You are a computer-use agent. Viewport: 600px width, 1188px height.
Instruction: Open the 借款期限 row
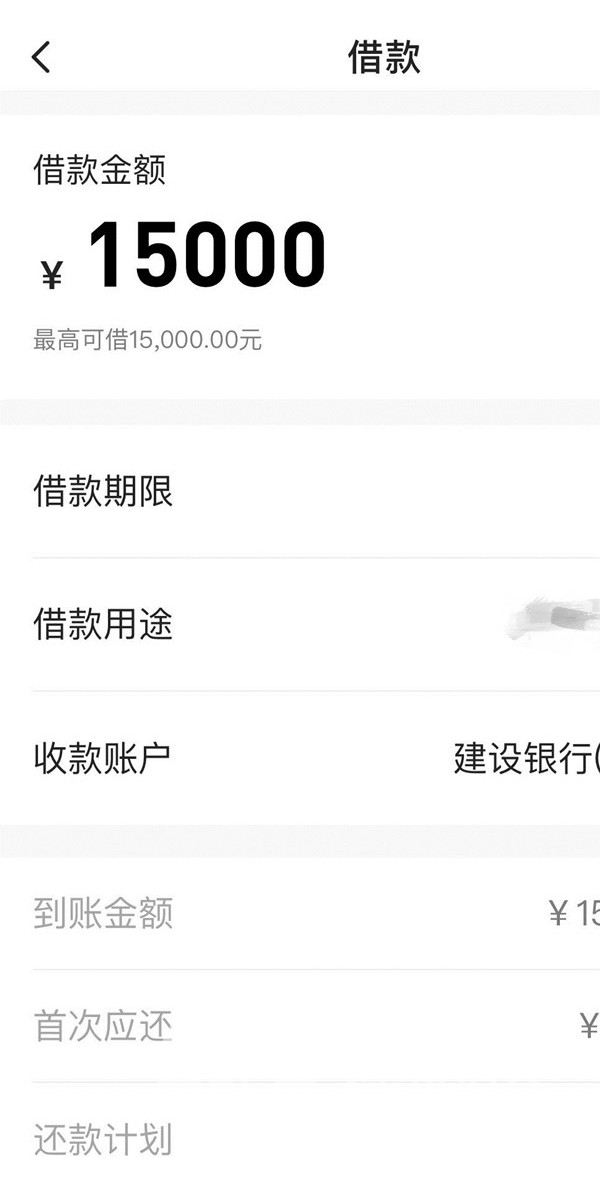click(300, 491)
